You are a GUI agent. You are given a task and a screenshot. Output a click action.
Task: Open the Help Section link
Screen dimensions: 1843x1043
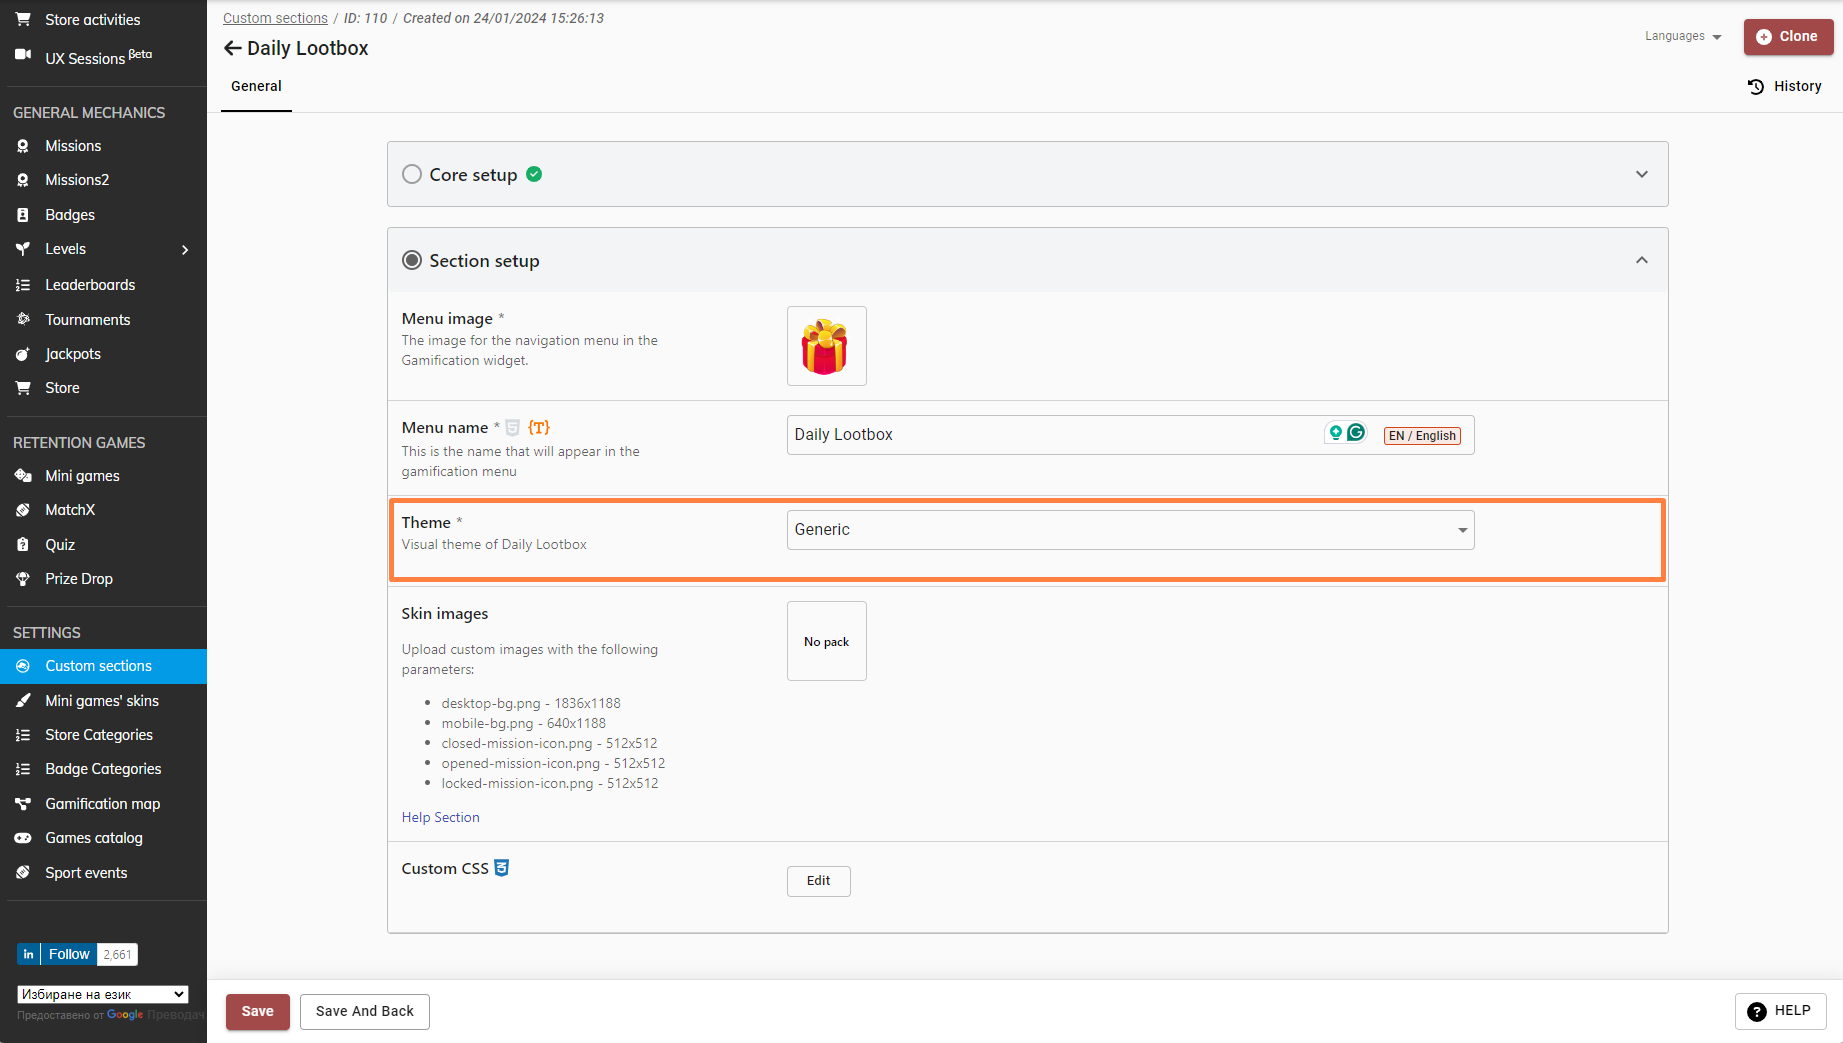[x=440, y=817]
